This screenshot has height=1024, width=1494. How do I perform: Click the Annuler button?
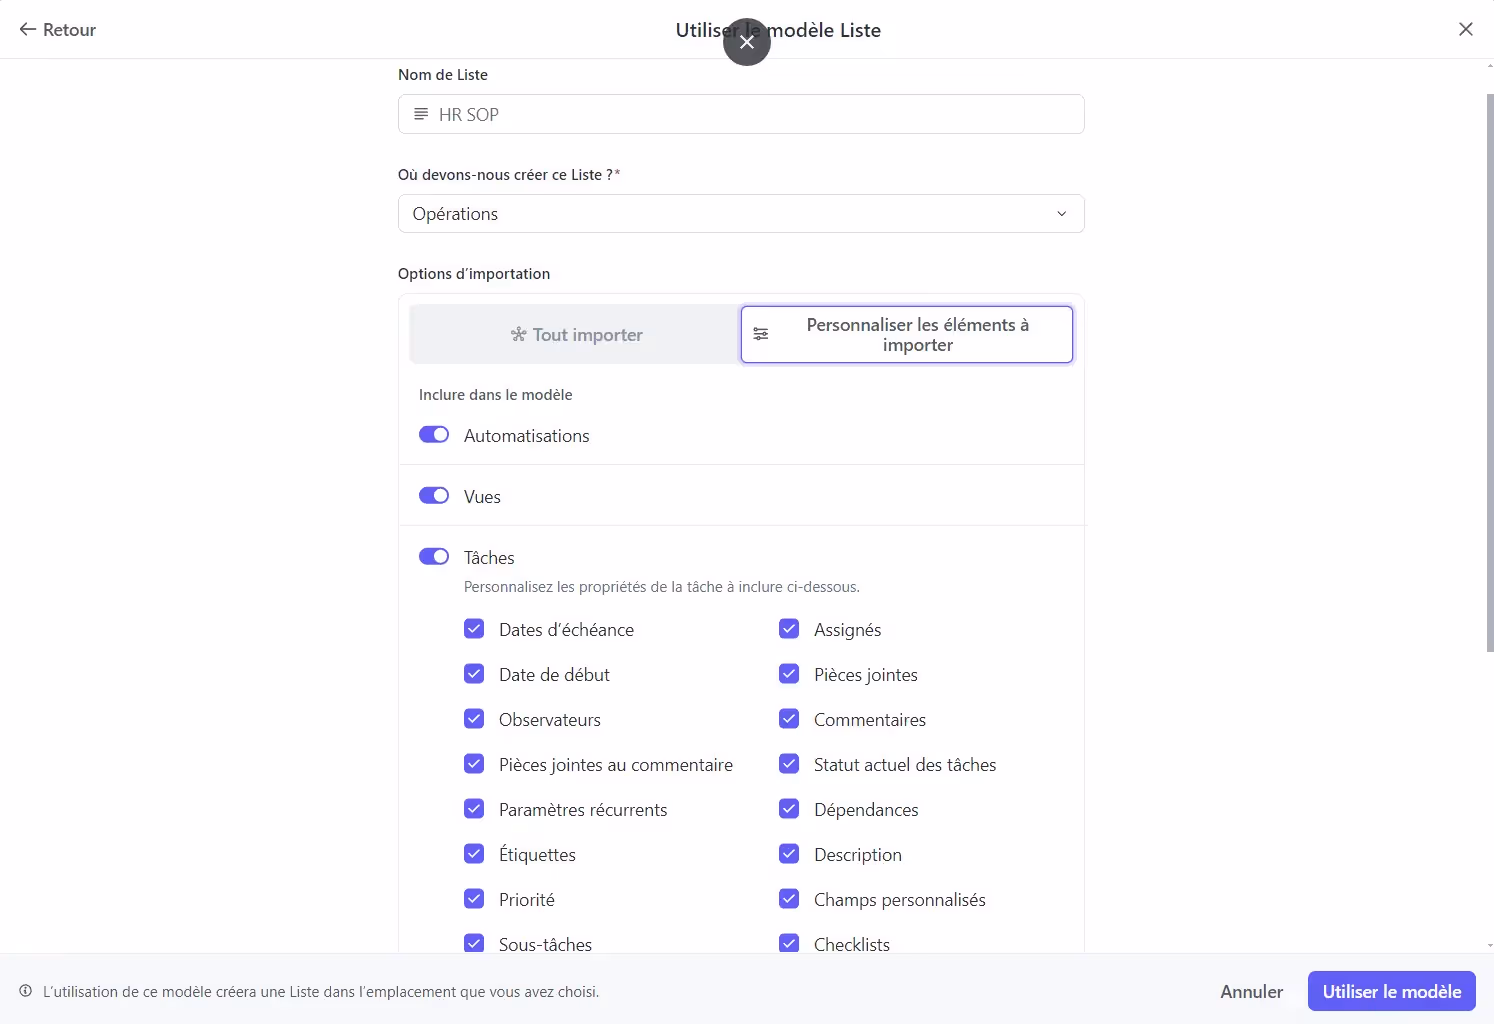tap(1251, 991)
